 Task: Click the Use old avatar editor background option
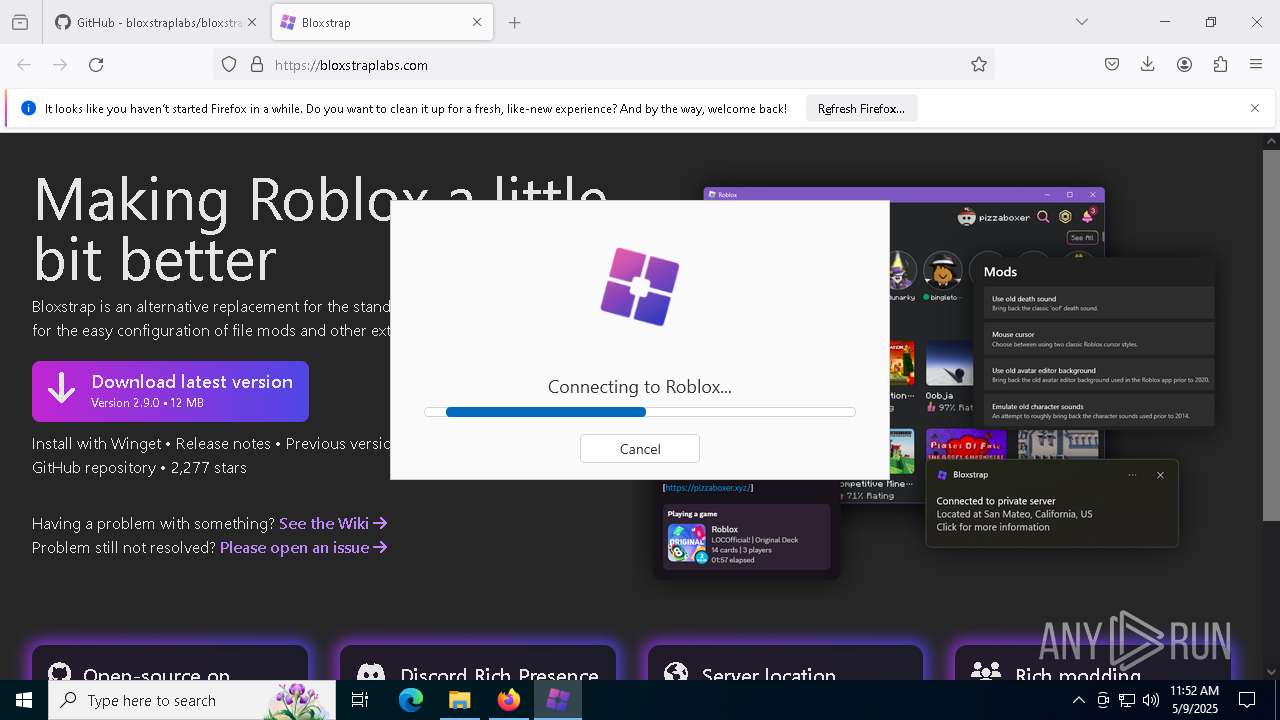pos(1099,375)
